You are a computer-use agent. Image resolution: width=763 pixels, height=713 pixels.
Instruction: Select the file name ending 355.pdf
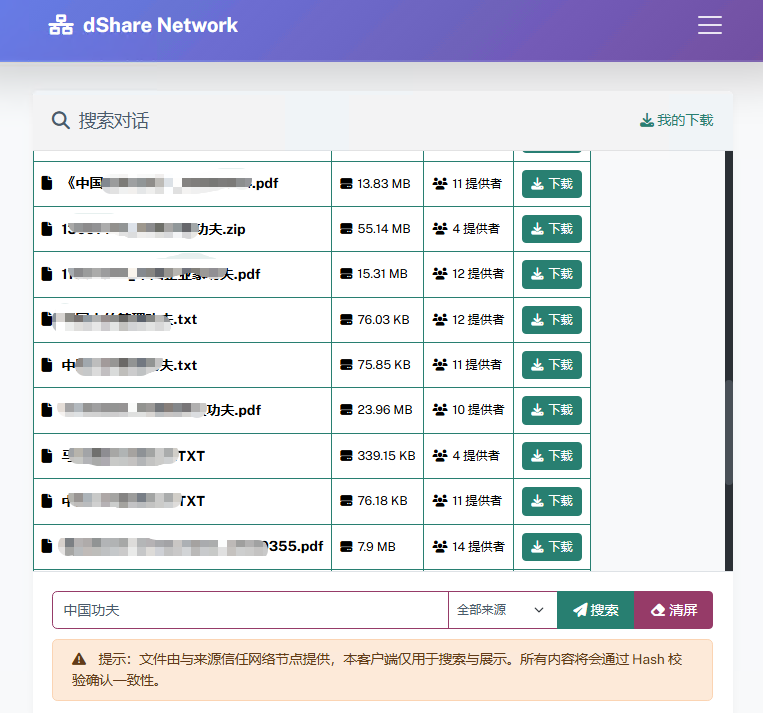(190, 546)
